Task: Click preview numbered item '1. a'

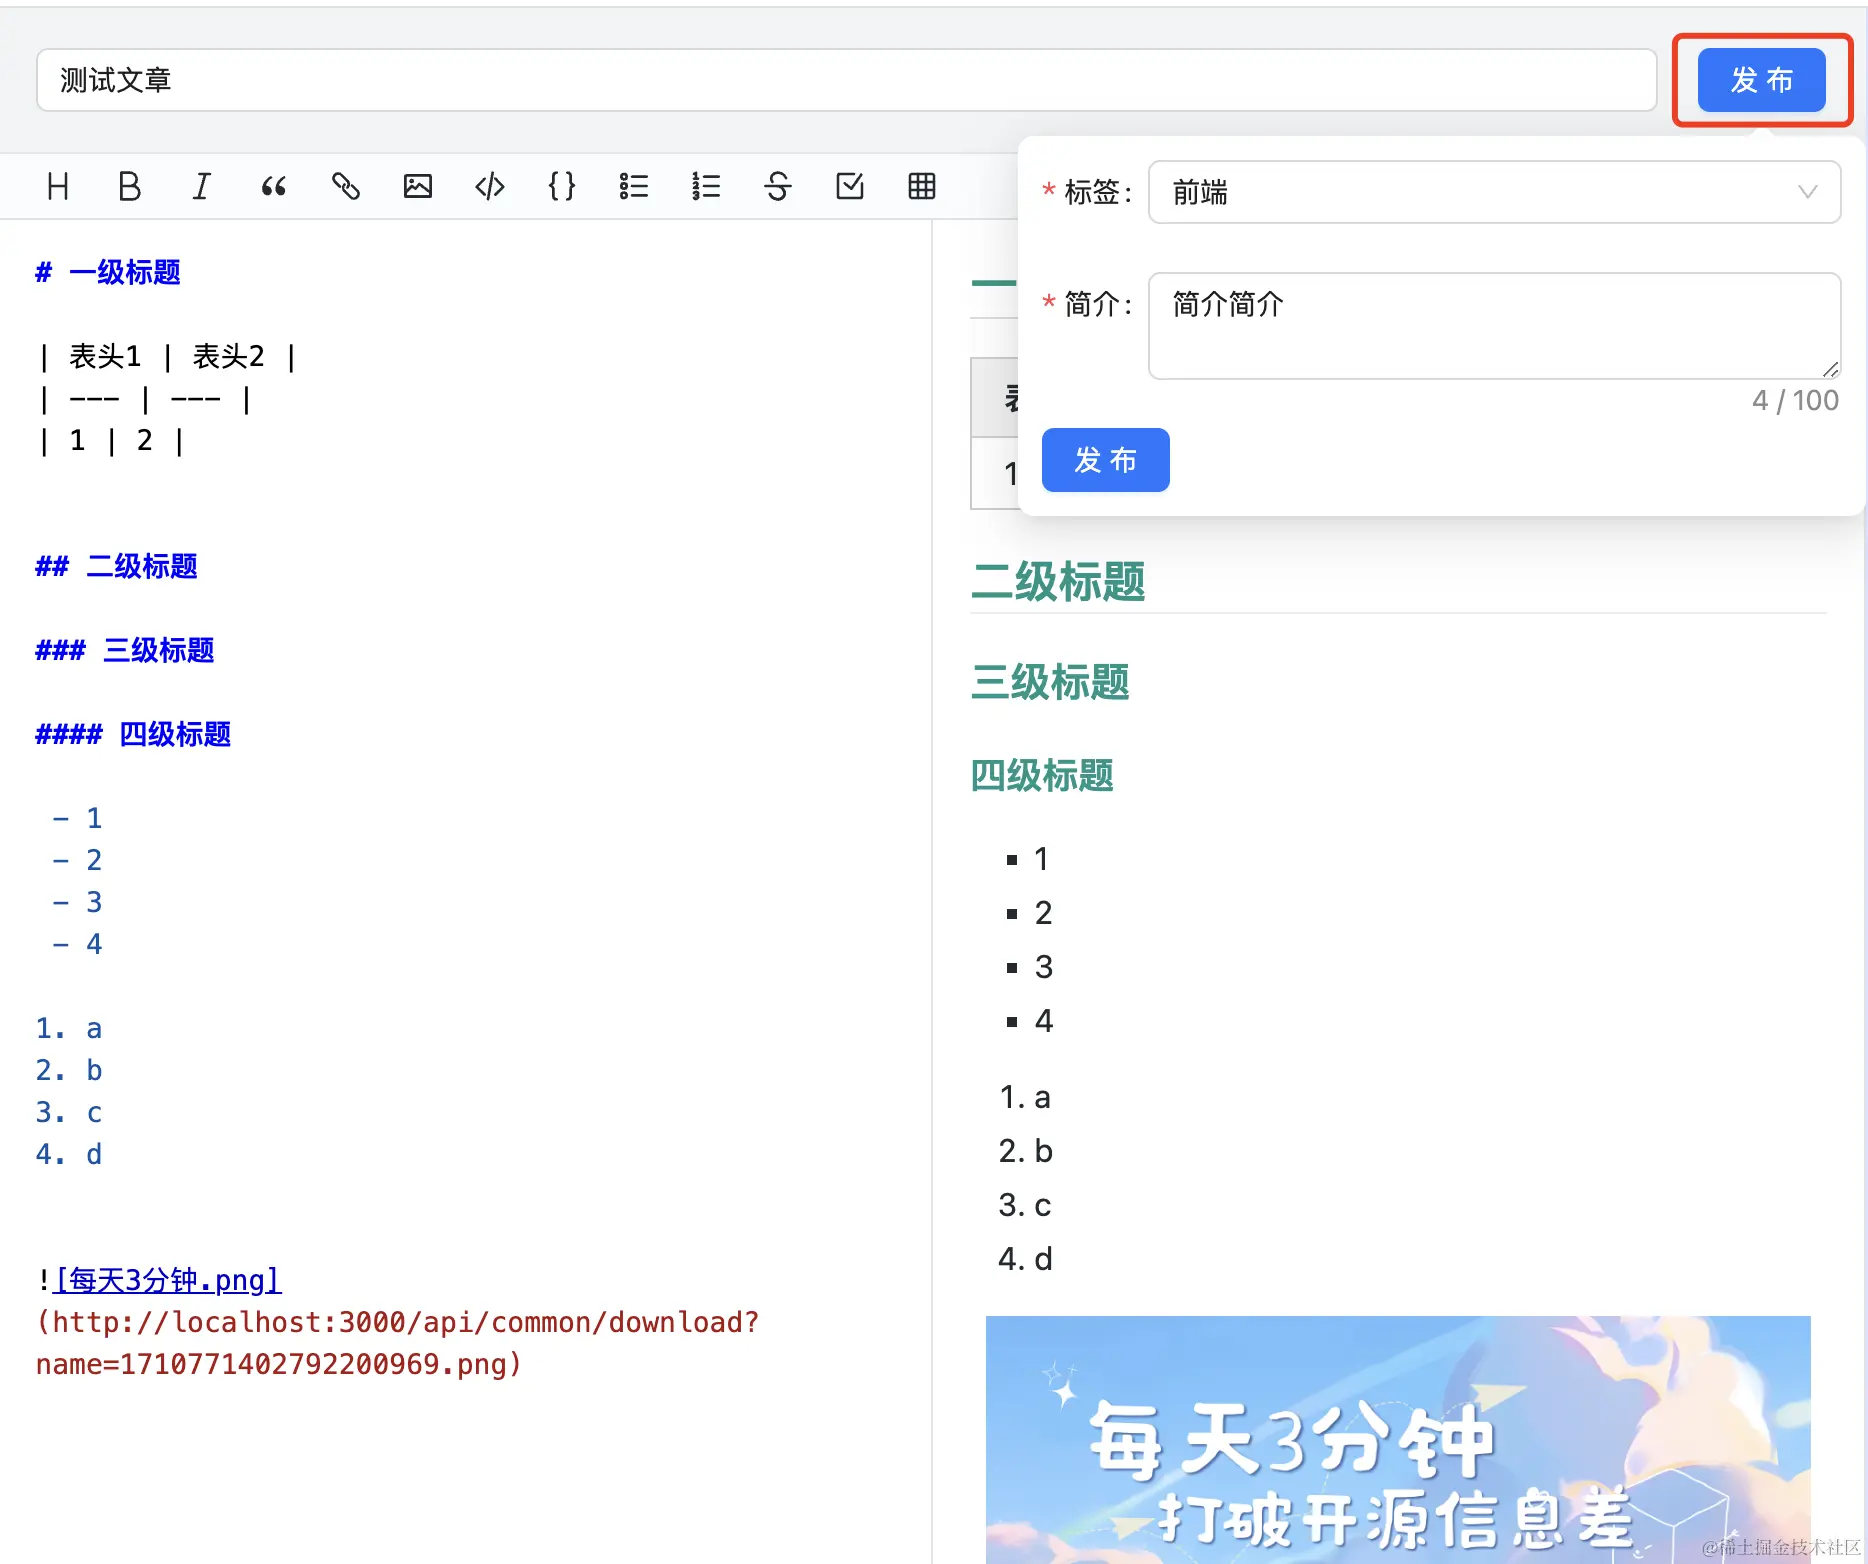Action: click(1025, 1097)
